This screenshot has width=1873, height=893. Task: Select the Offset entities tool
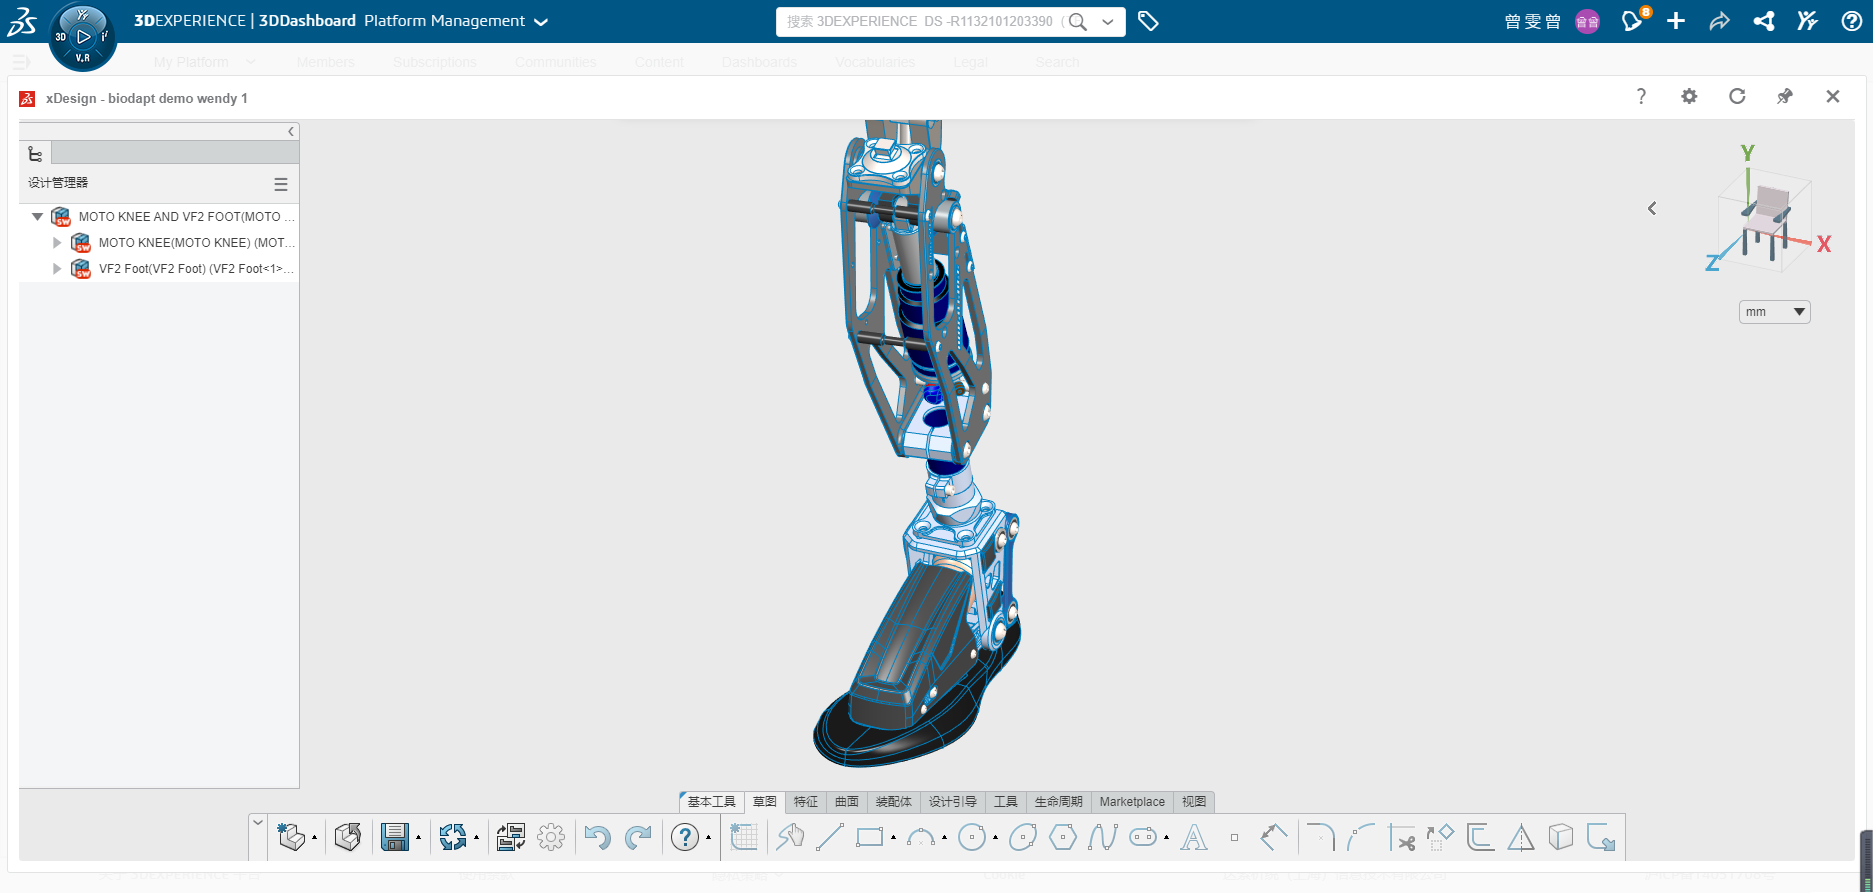(x=1480, y=837)
